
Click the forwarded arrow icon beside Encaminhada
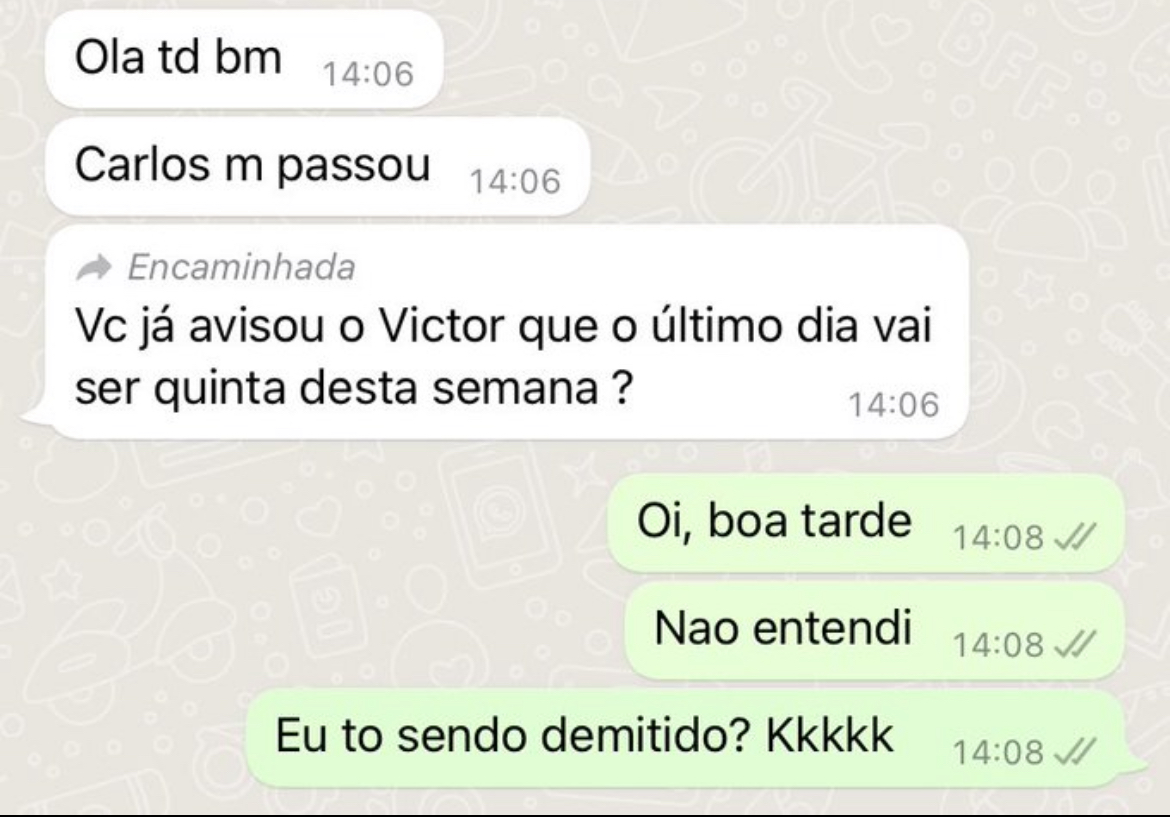pos(93,267)
